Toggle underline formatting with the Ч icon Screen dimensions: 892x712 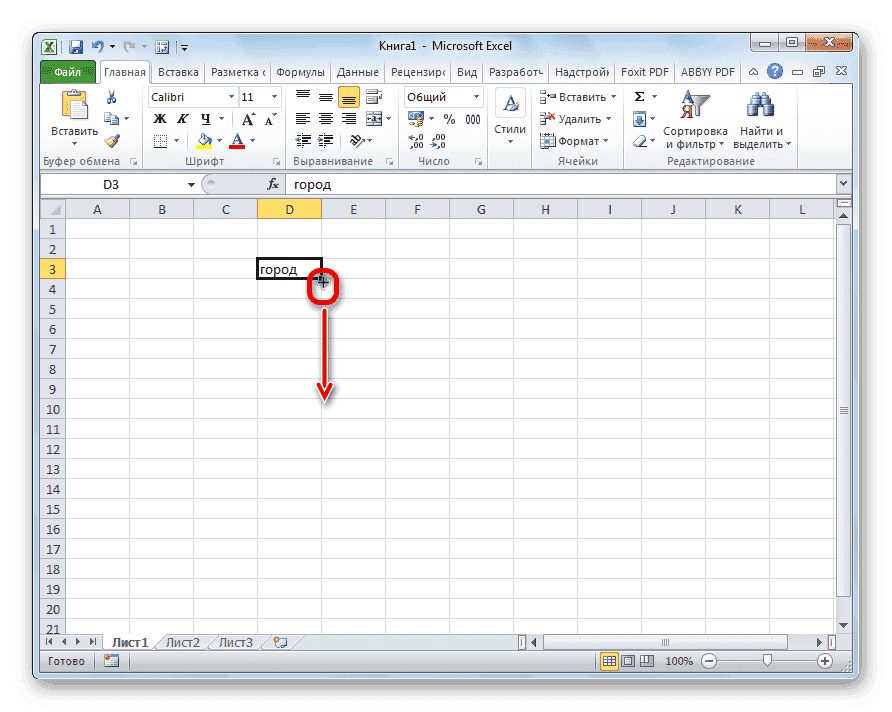(206, 118)
